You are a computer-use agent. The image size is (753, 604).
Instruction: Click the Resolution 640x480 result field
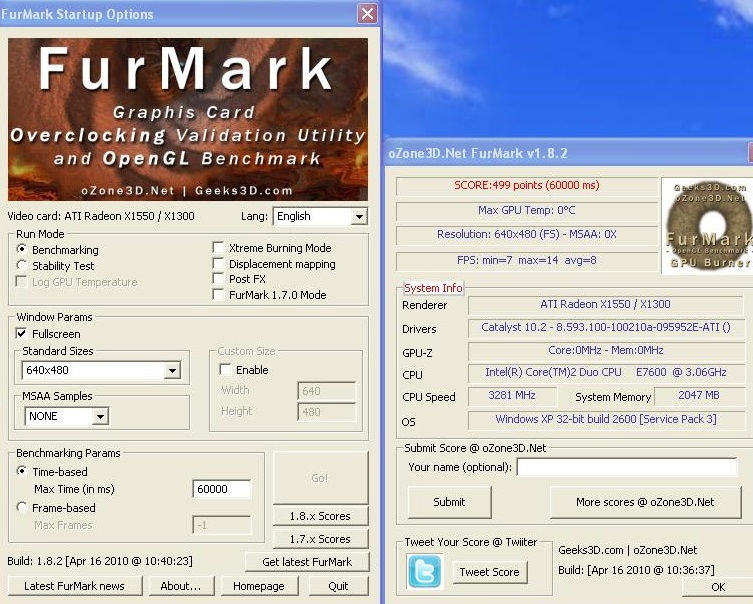[527, 234]
